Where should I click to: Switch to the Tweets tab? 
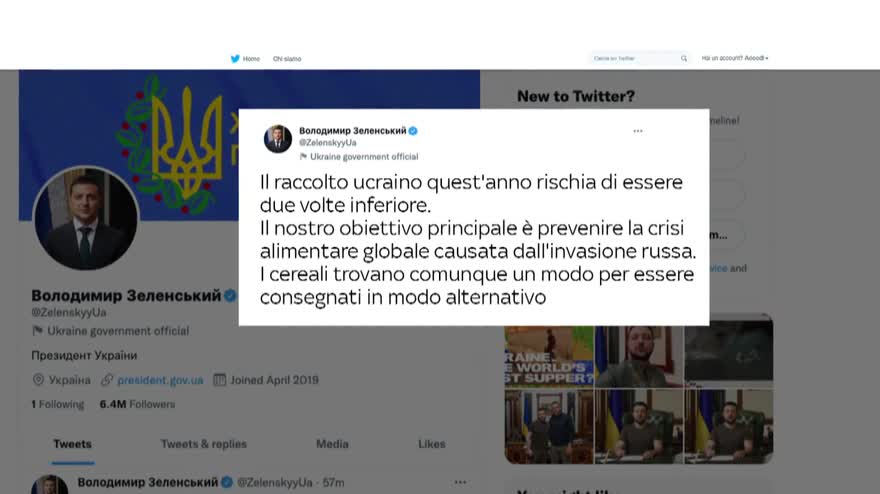72,444
